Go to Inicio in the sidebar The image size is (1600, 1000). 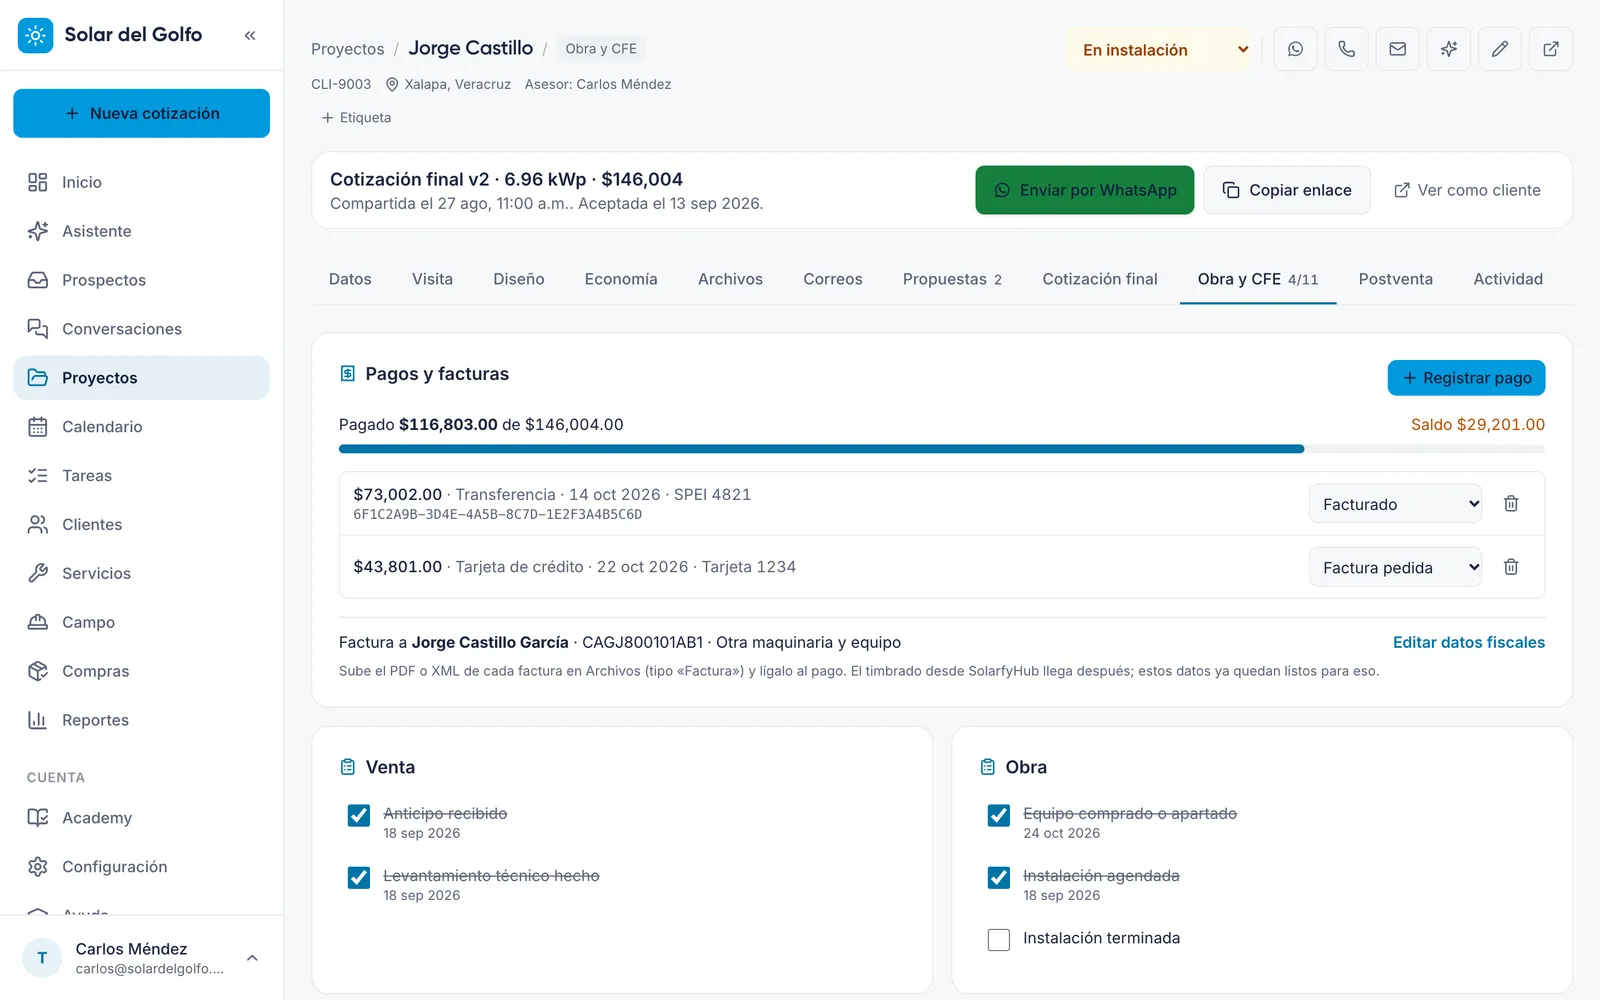point(141,182)
